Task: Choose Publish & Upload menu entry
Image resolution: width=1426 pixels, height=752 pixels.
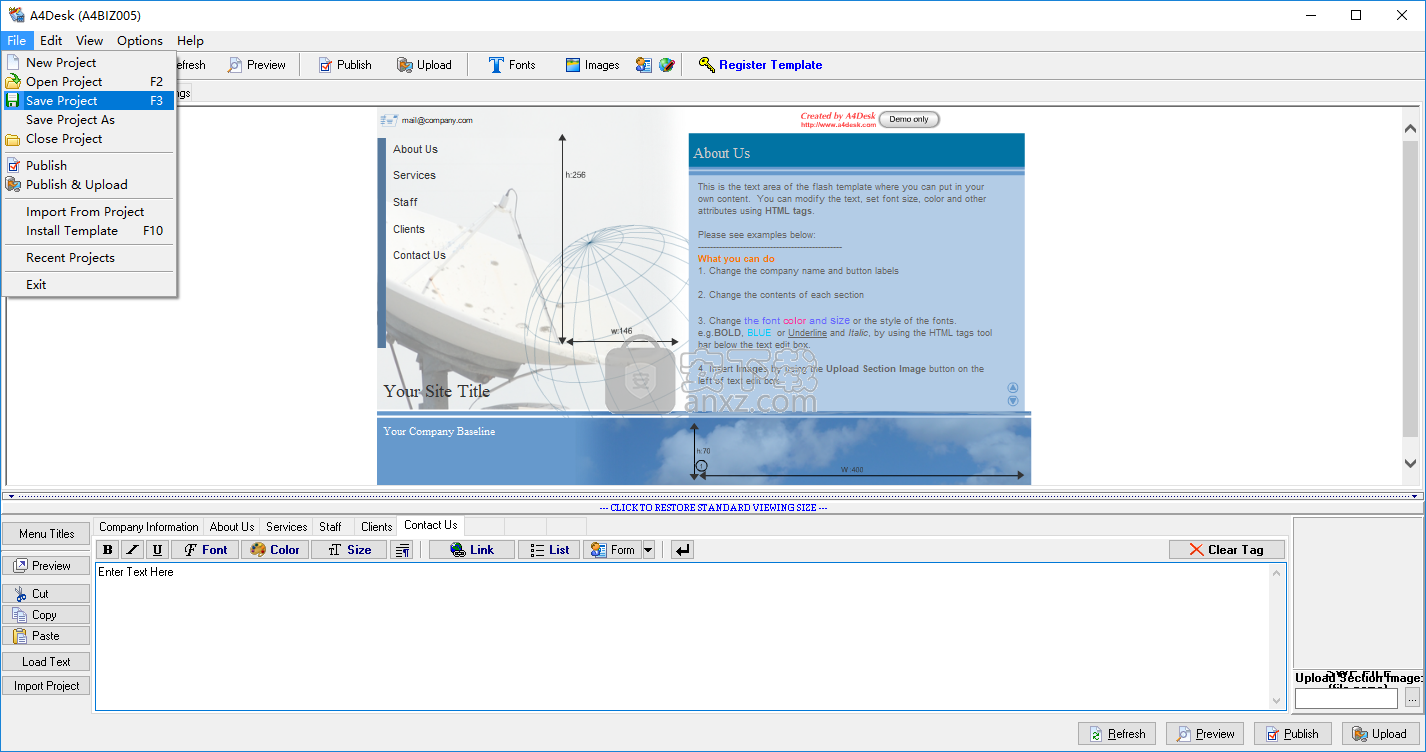Action: (x=89, y=185)
